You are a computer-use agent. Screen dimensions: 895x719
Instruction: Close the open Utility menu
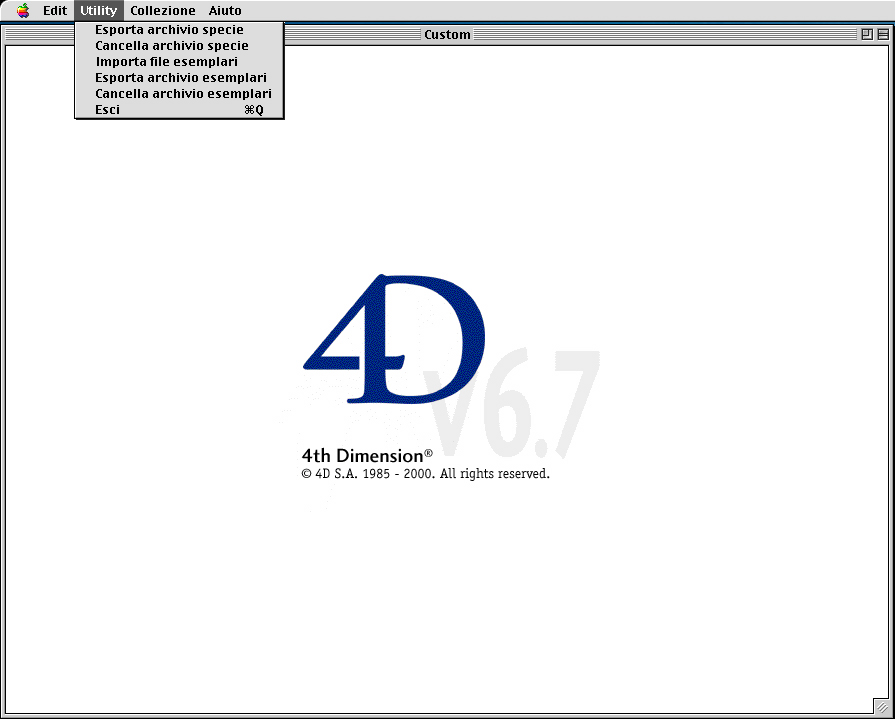(x=99, y=10)
